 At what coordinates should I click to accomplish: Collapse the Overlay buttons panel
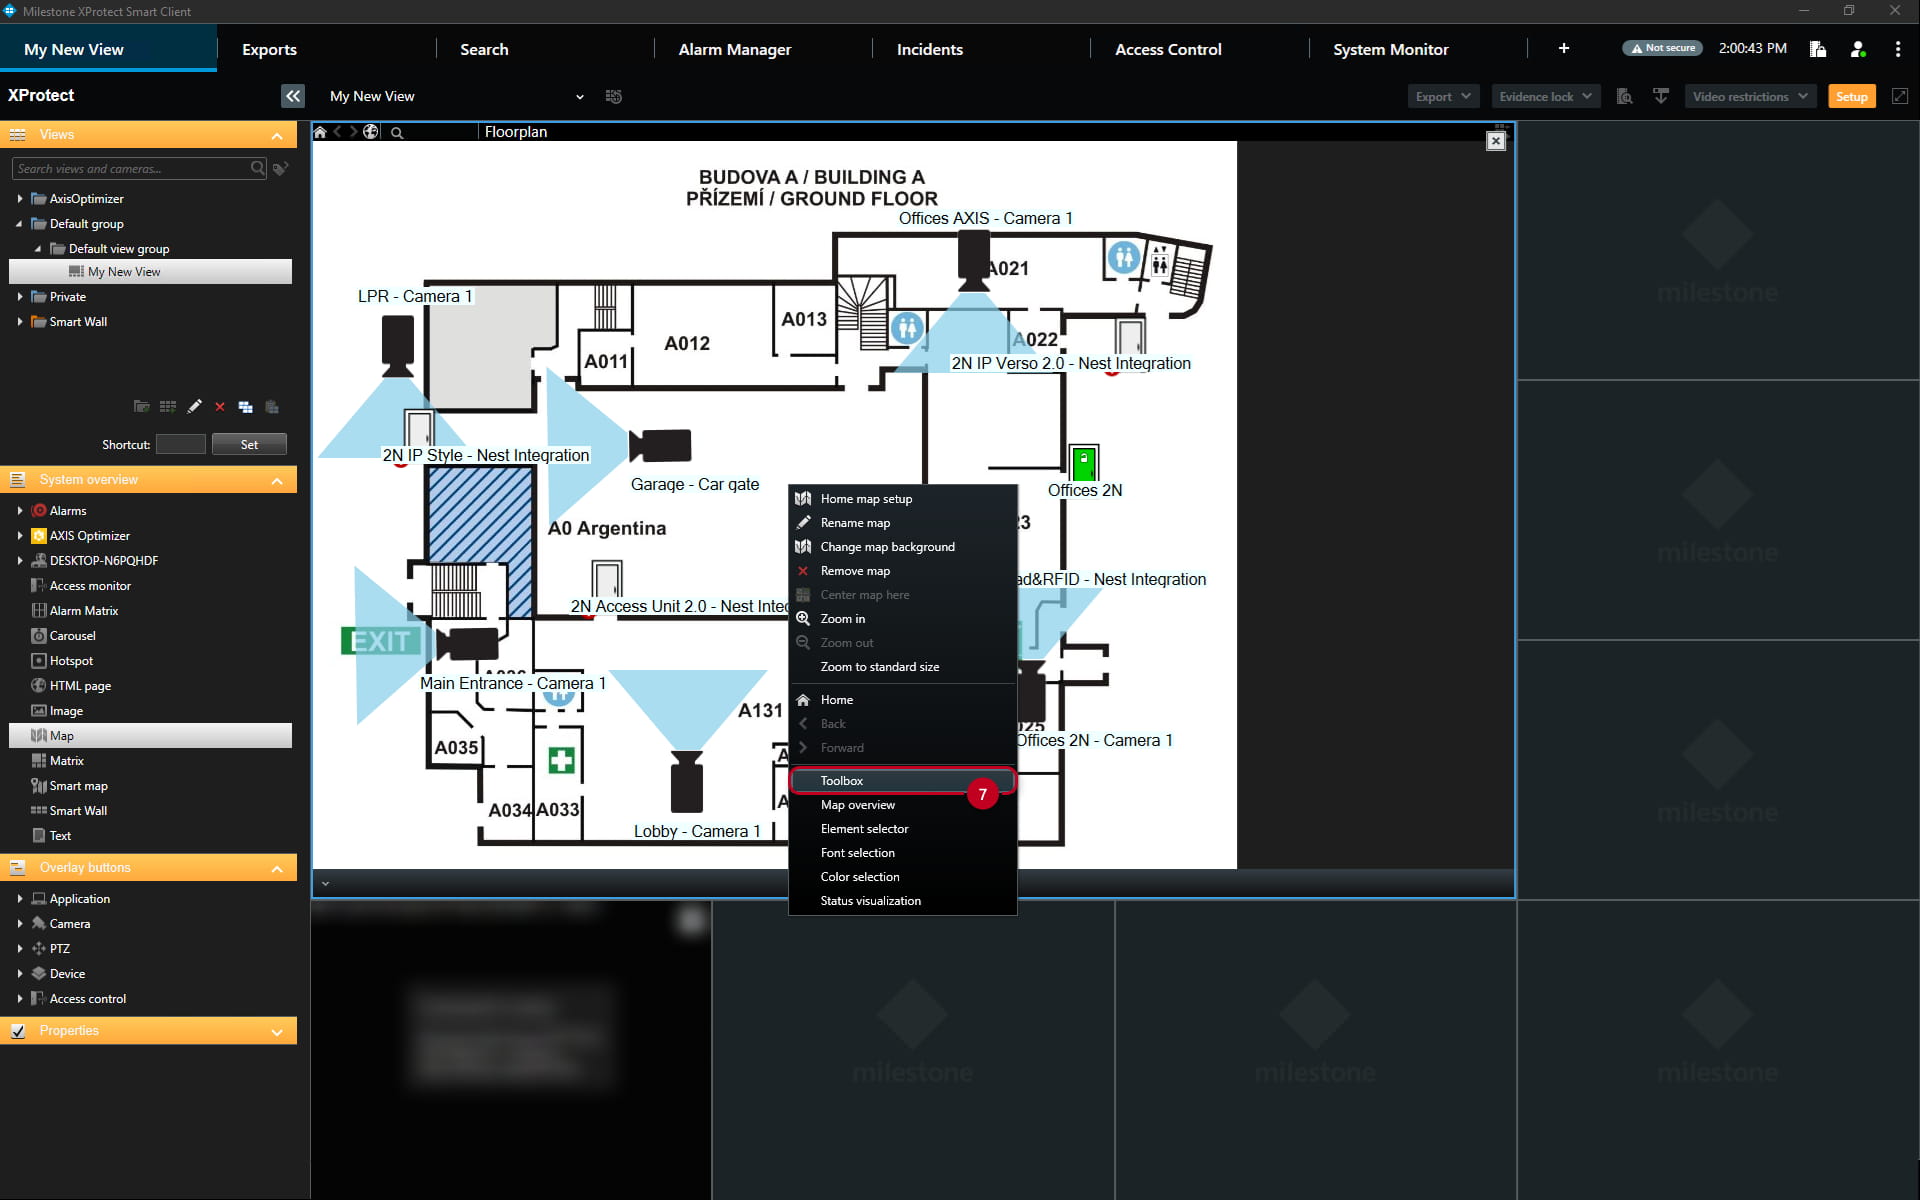(x=277, y=868)
